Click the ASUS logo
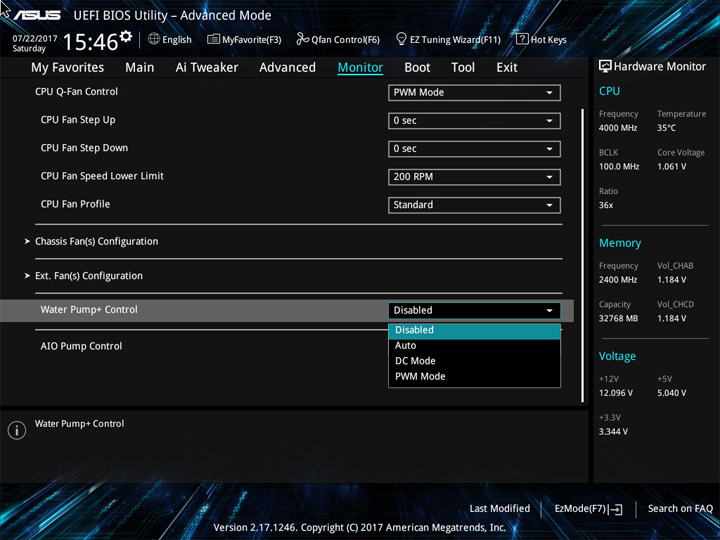 pyautogui.click(x=37, y=15)
